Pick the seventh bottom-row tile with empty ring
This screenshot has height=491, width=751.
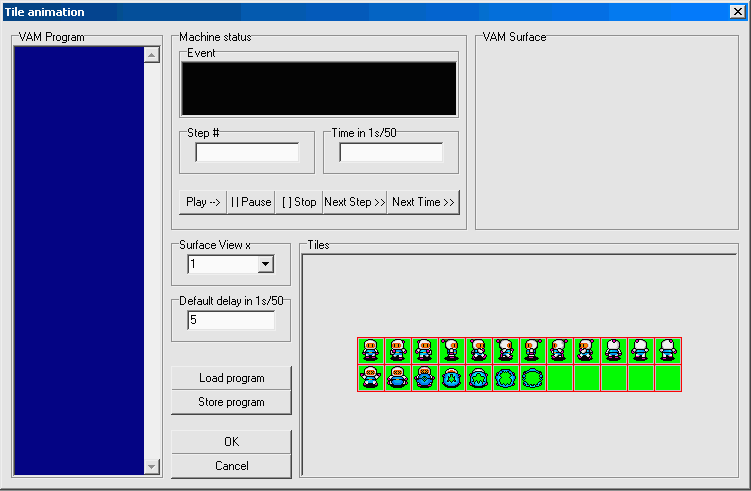coord(533,378)
